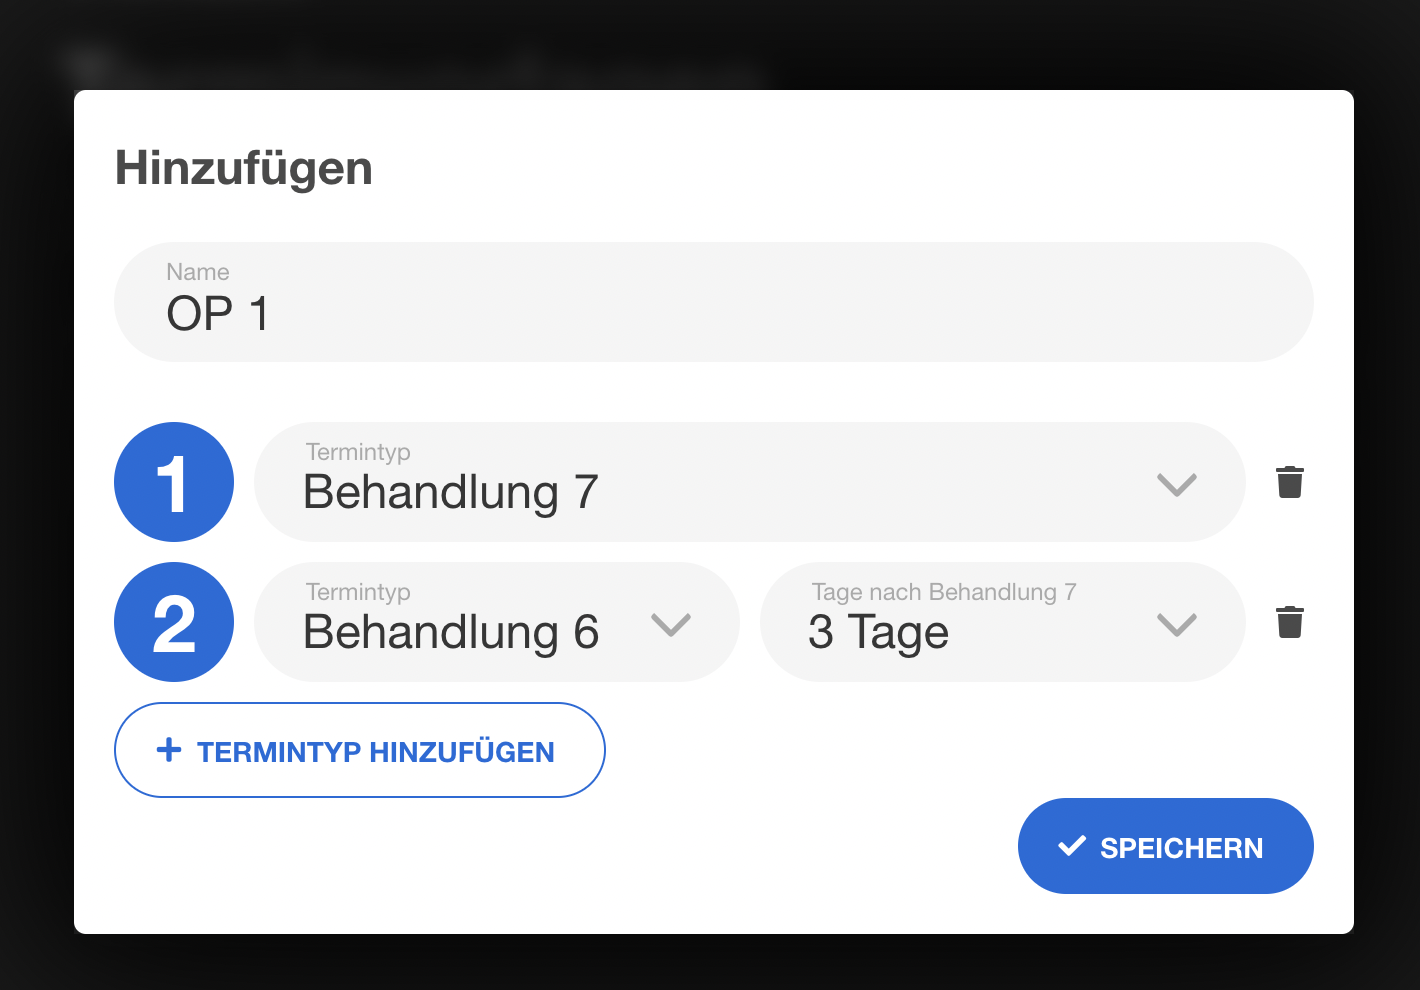Click the small Name label text
Screen dimensions: 1420x990
pyautogui.click(x=198, y=272)
